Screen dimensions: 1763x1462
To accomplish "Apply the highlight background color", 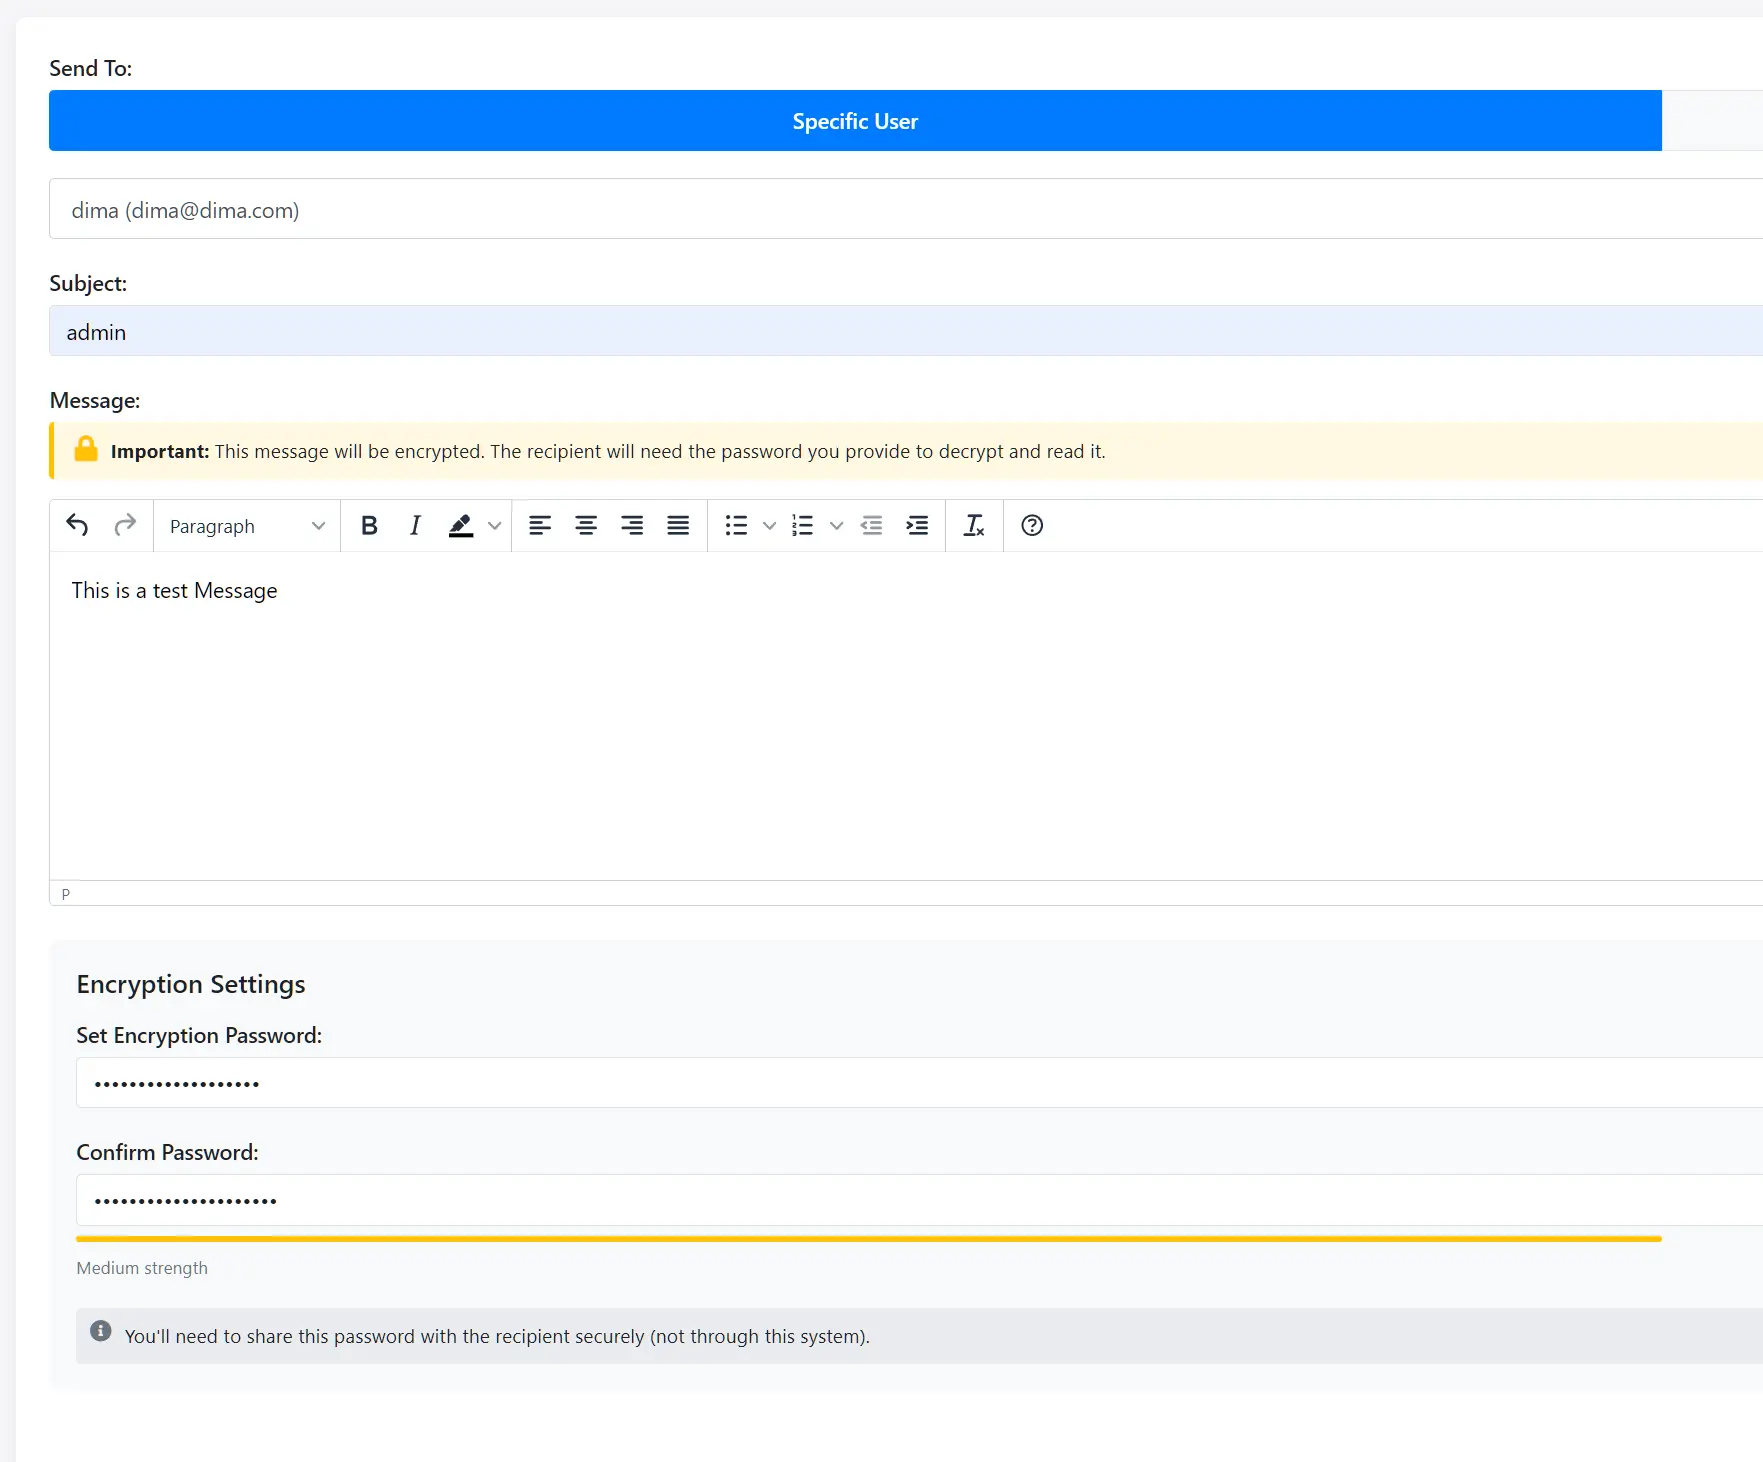I will [461, 525].
